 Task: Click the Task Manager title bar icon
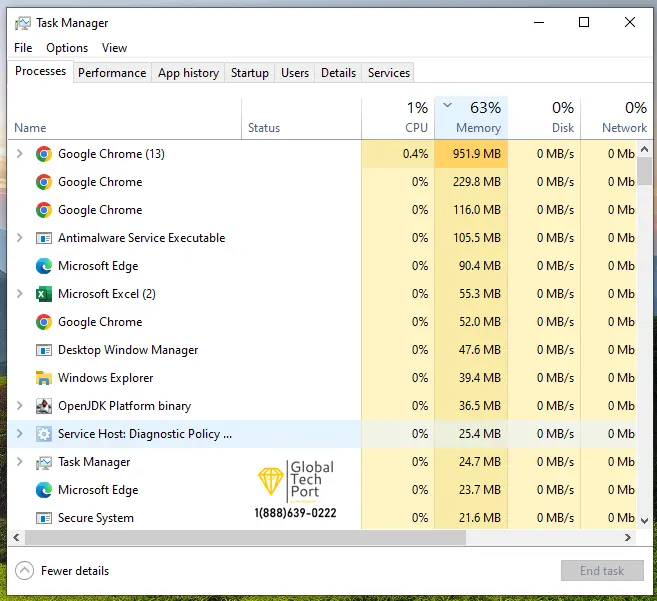23,23
